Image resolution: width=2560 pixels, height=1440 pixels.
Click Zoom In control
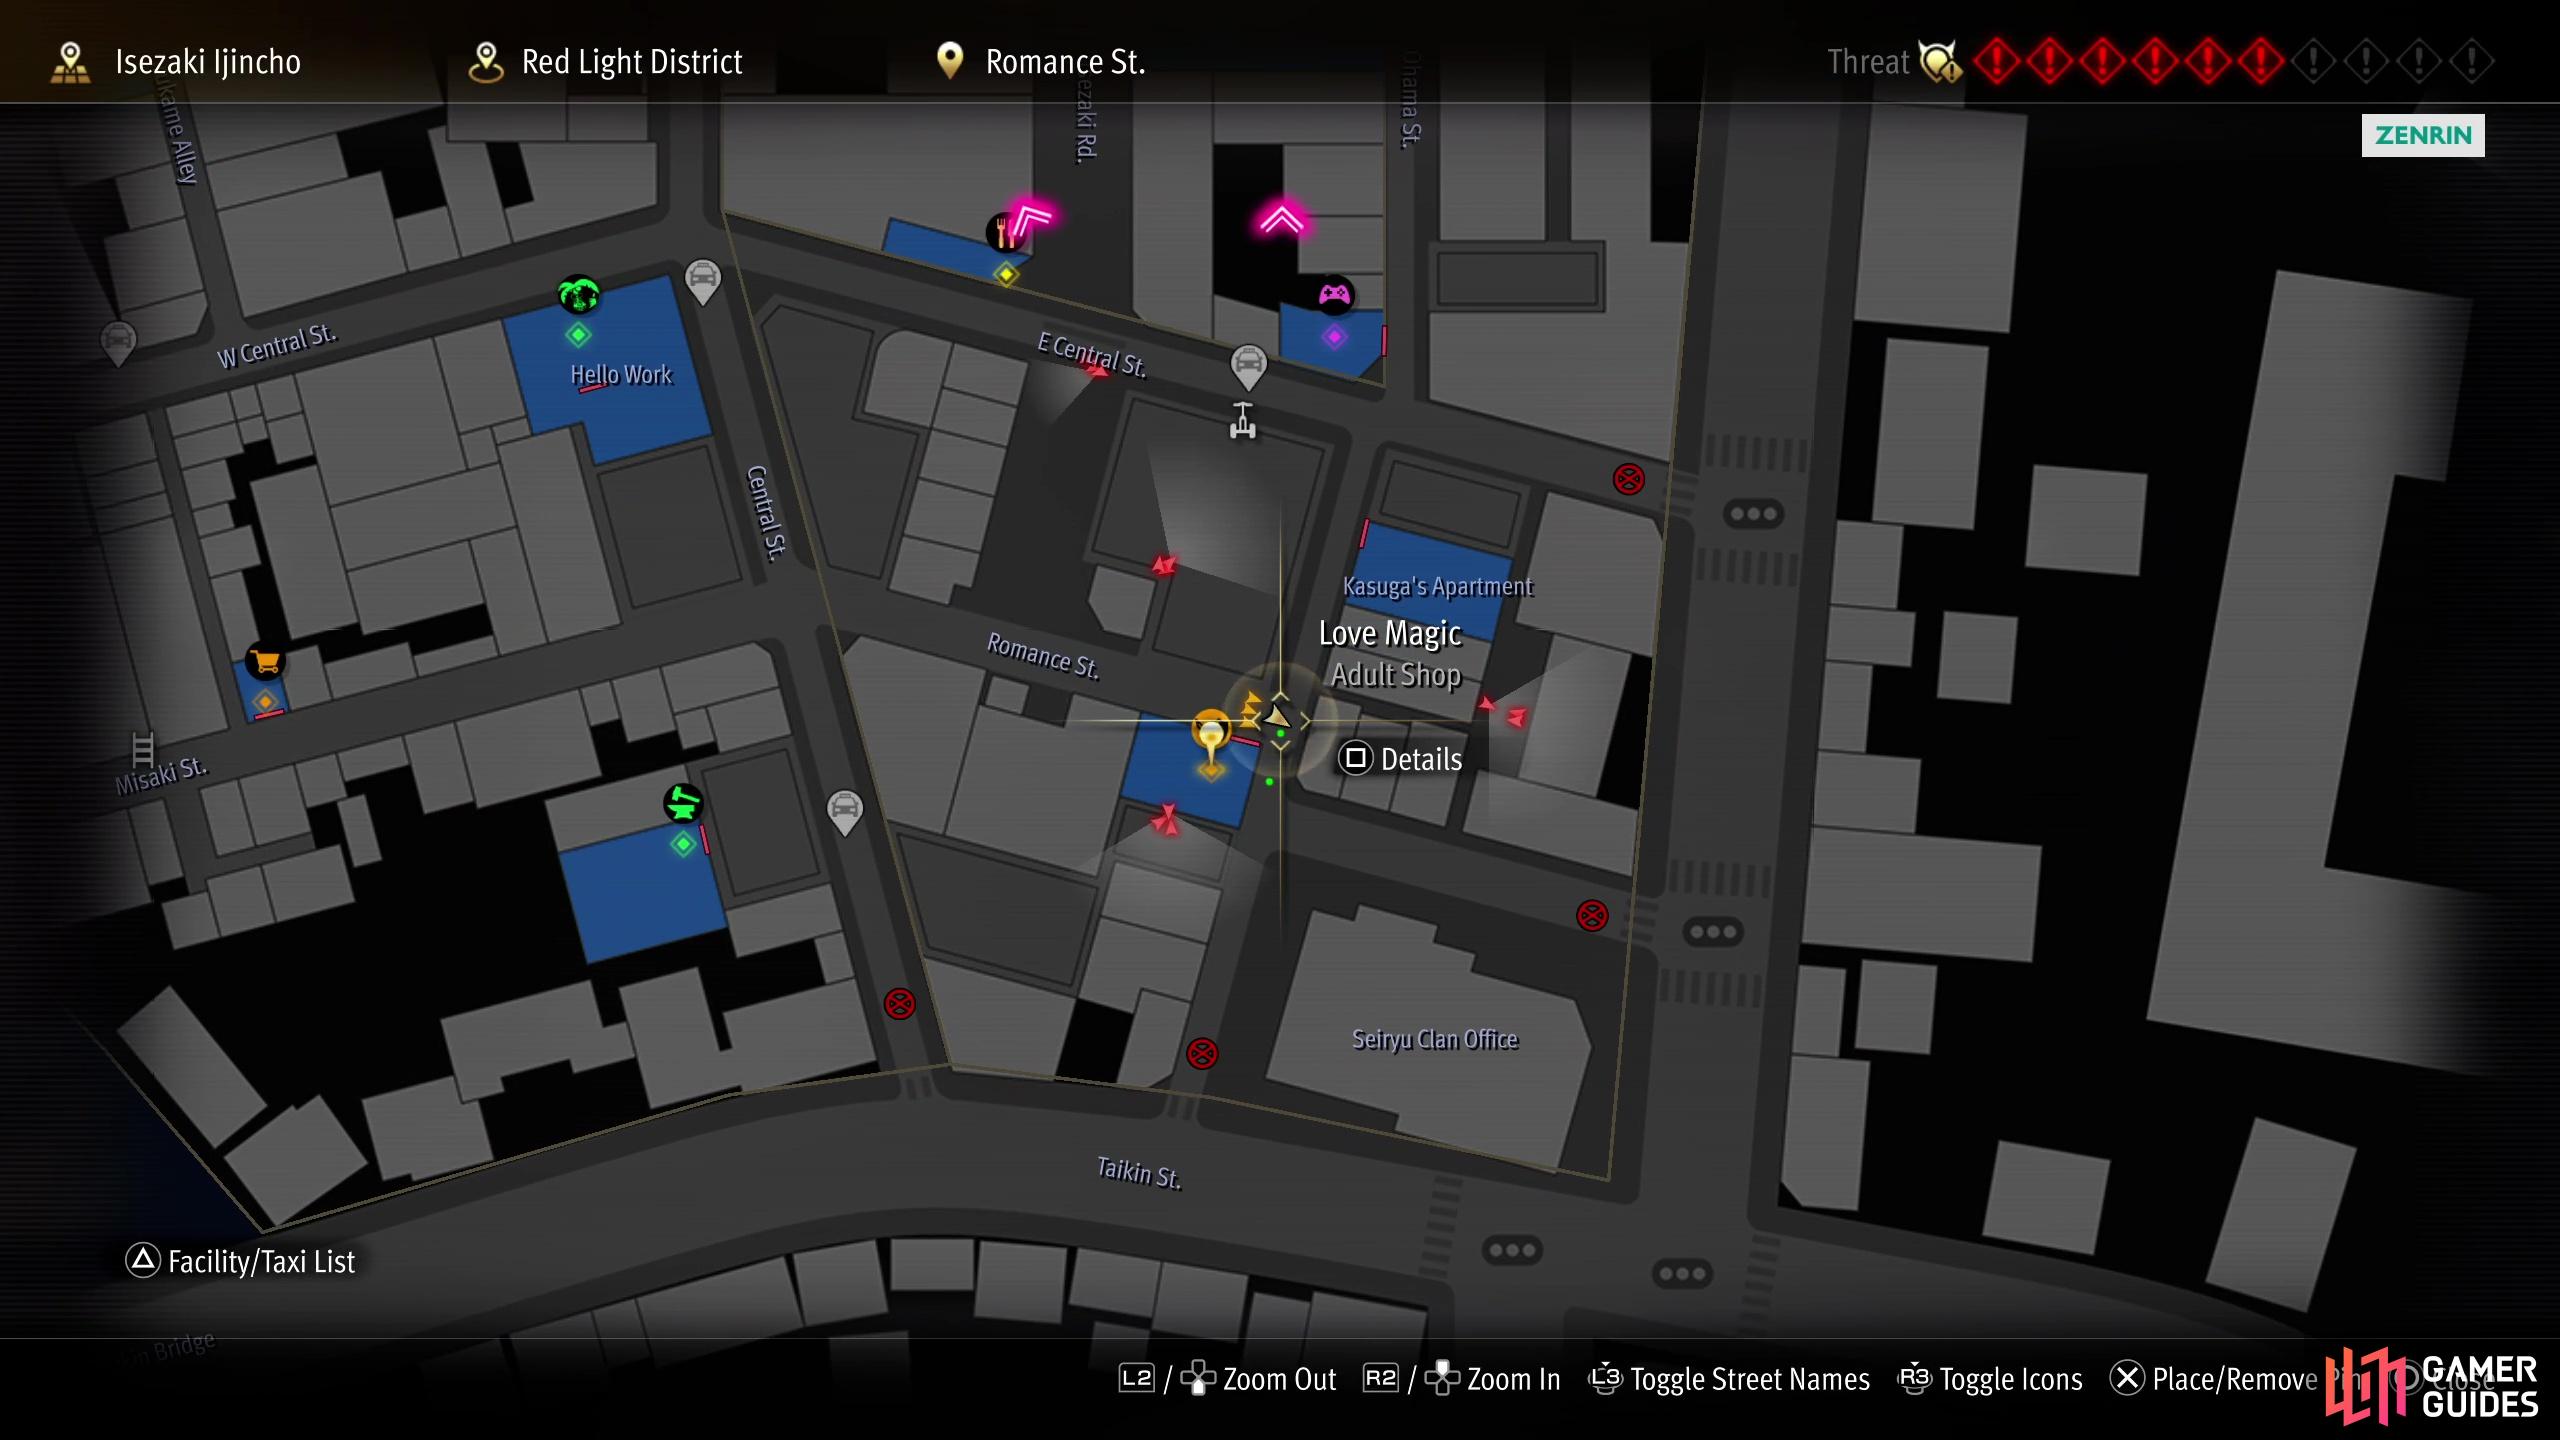[1462, 1379]
